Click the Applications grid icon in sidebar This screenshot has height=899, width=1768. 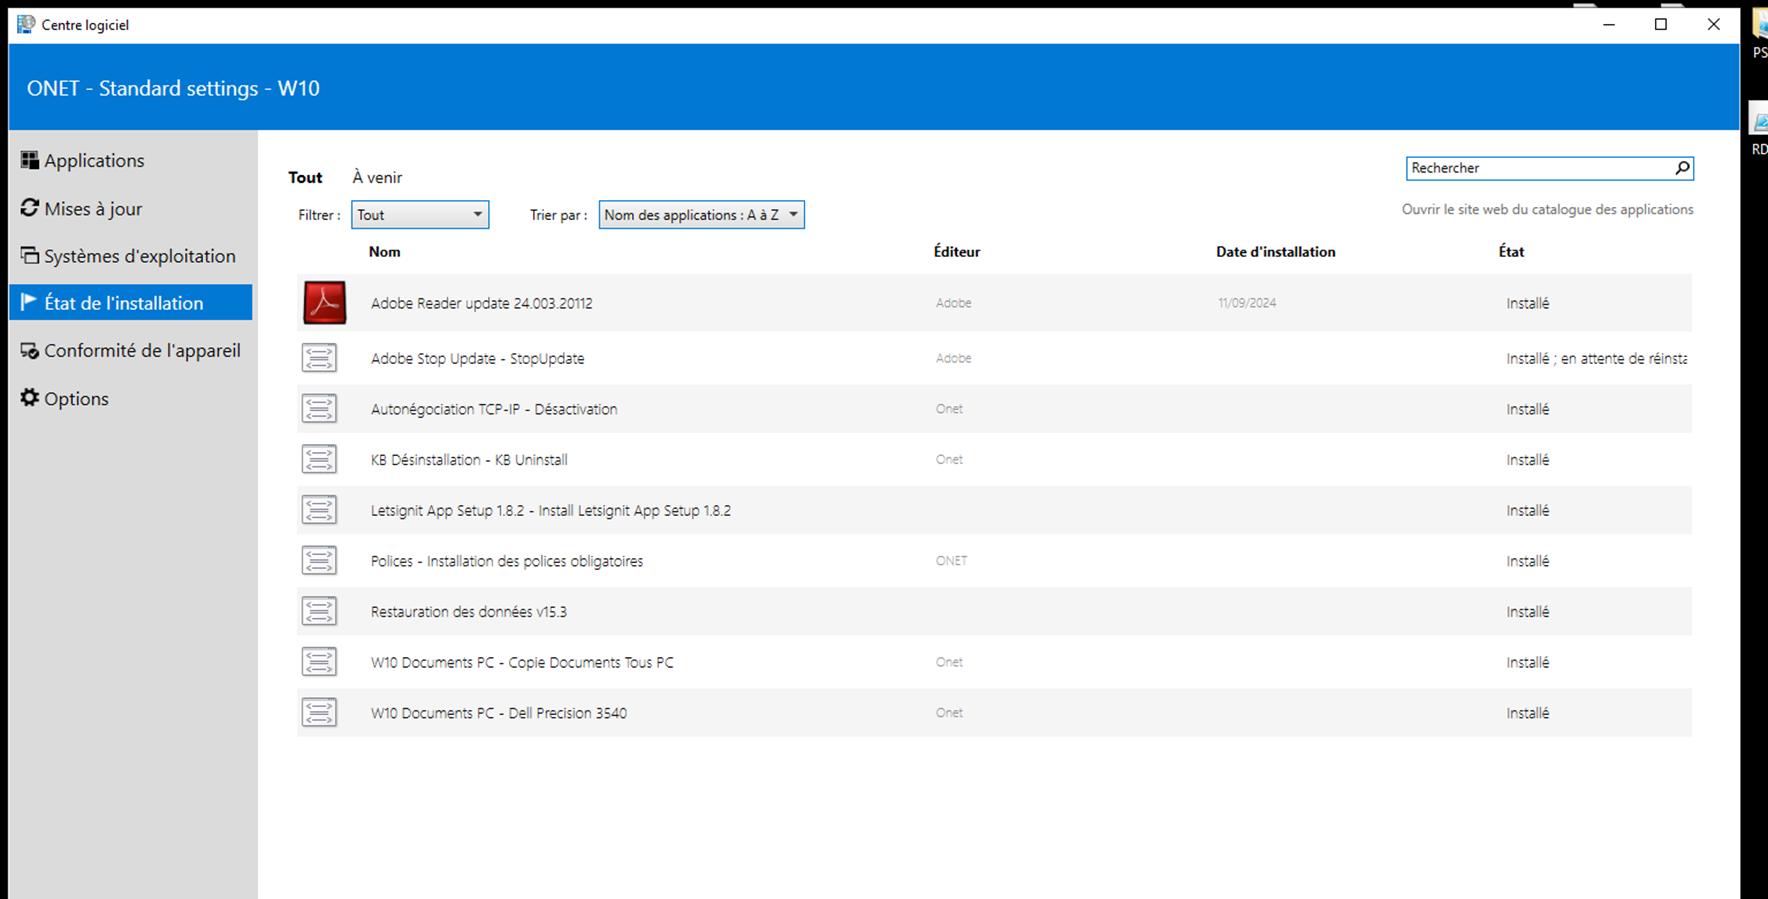(x=30, y=160)
